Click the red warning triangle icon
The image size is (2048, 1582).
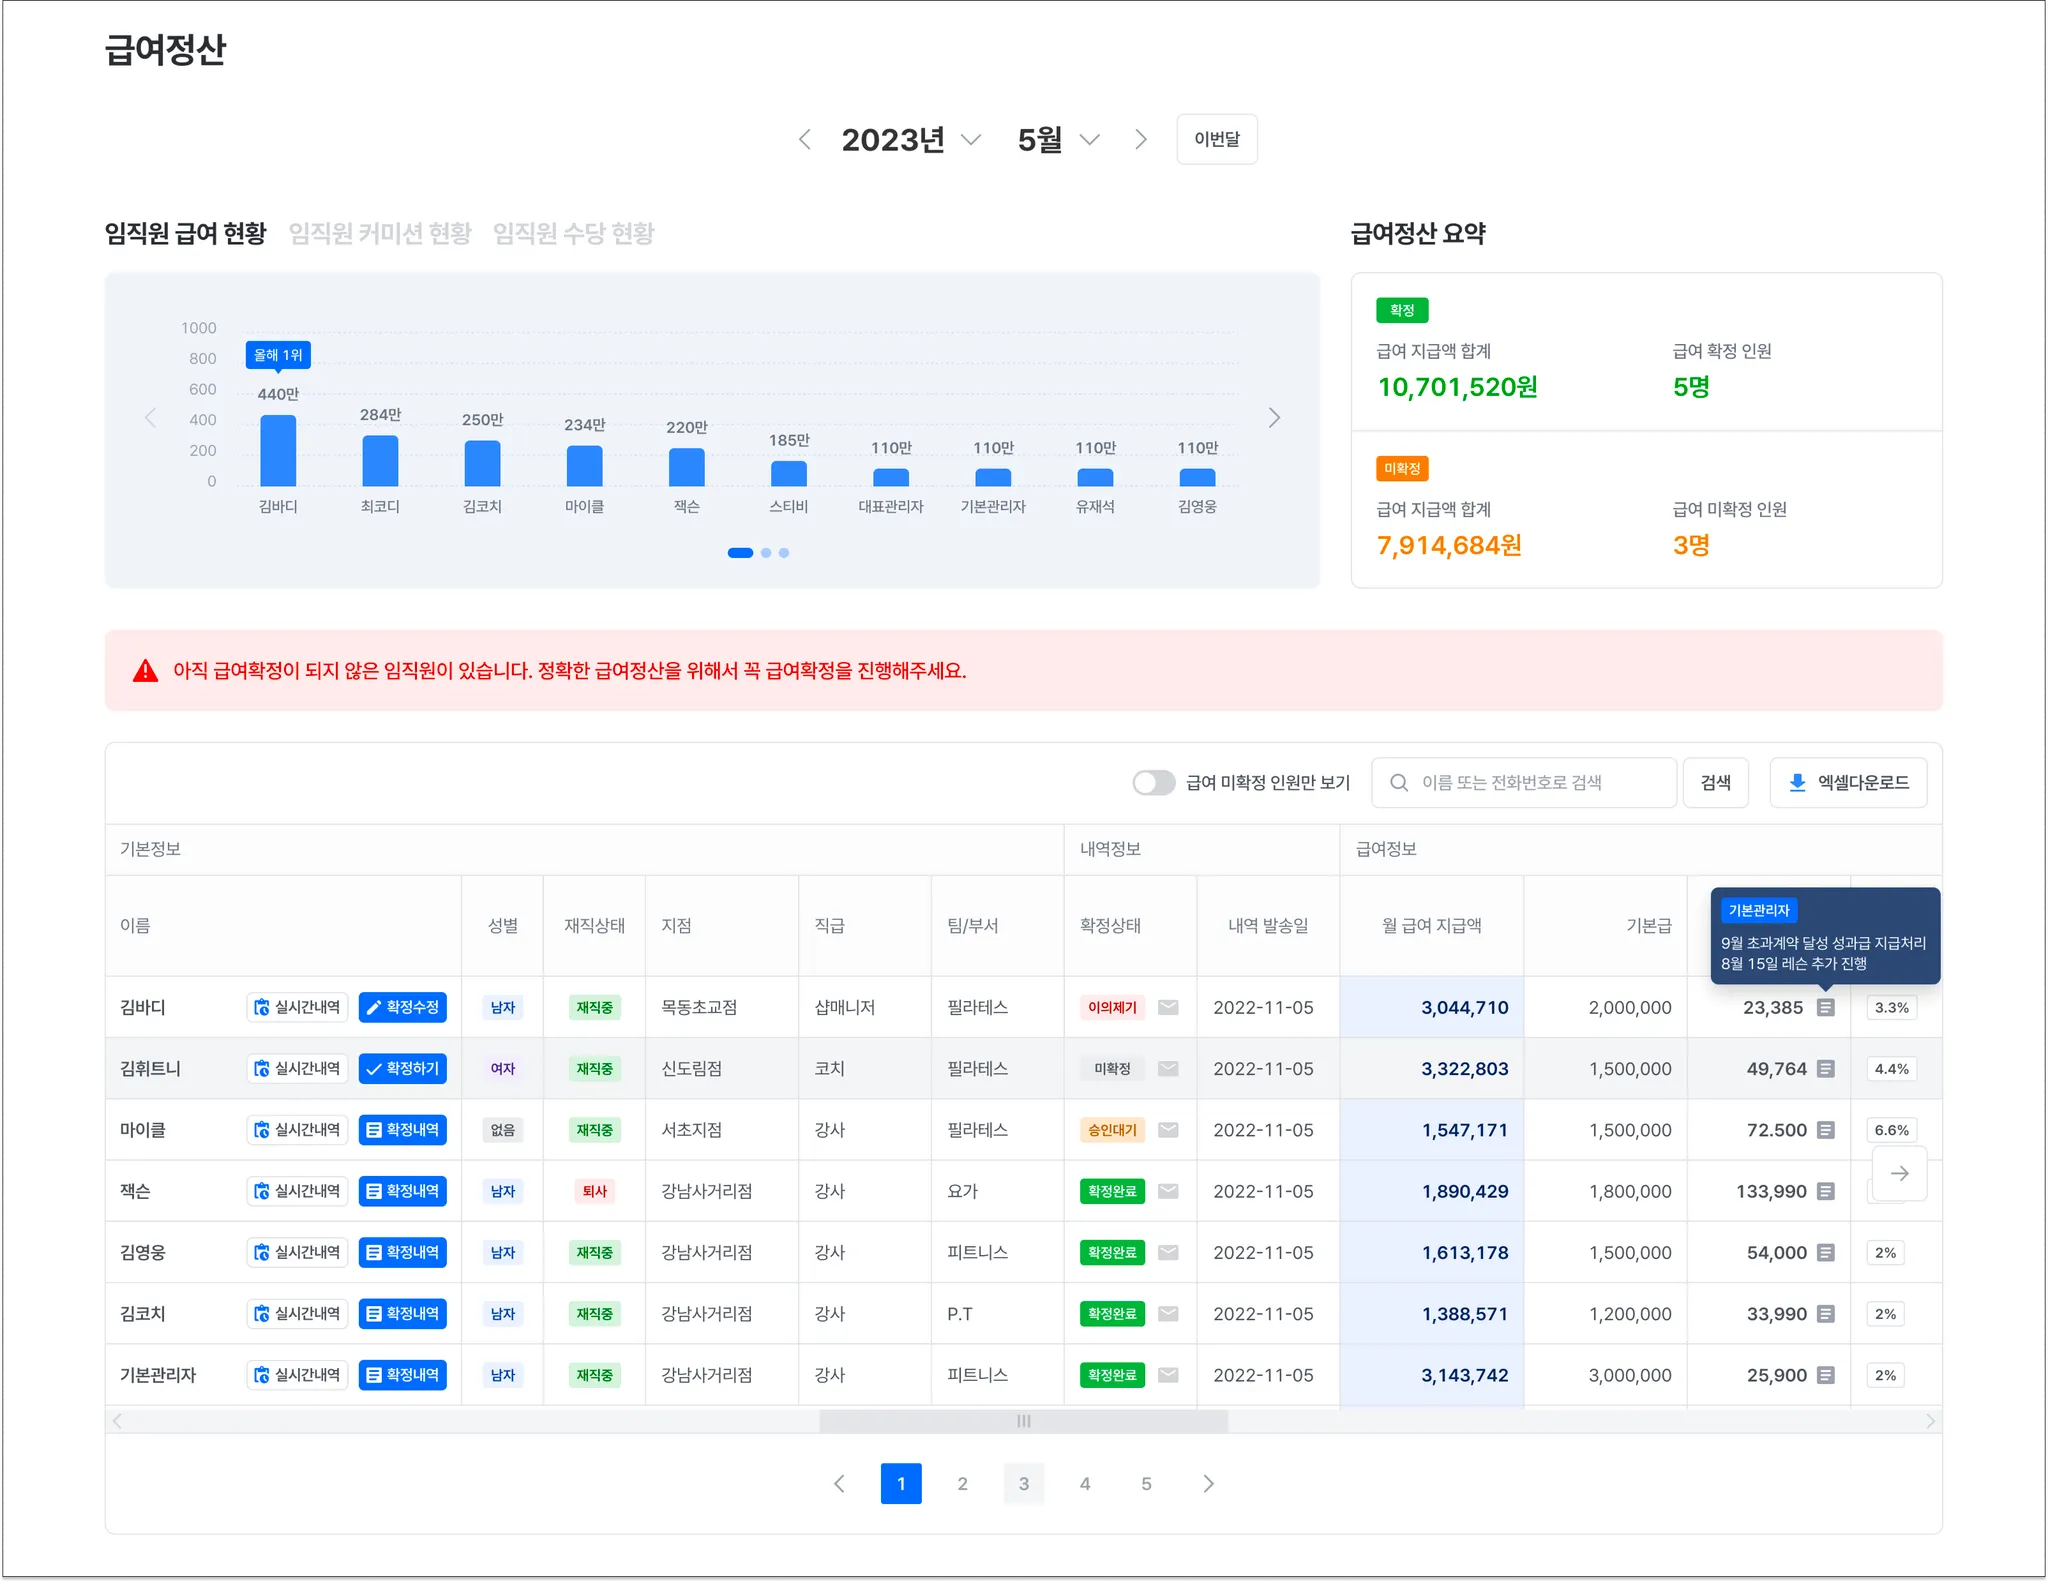point(146,671)
